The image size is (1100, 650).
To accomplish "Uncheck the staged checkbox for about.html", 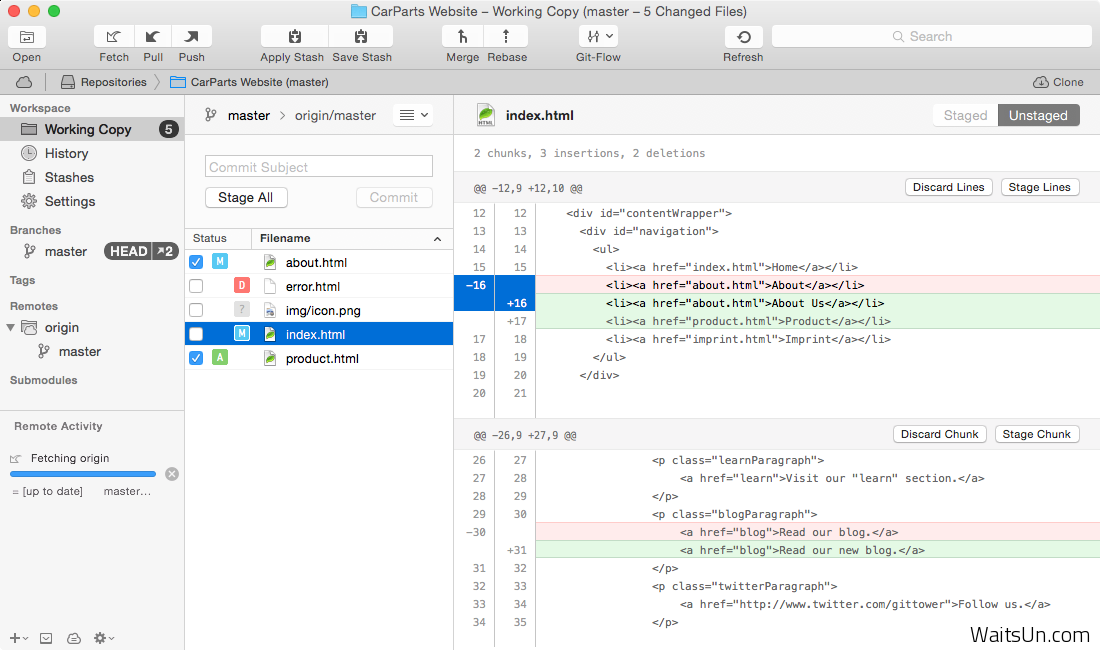I will [x=196, y=262].
